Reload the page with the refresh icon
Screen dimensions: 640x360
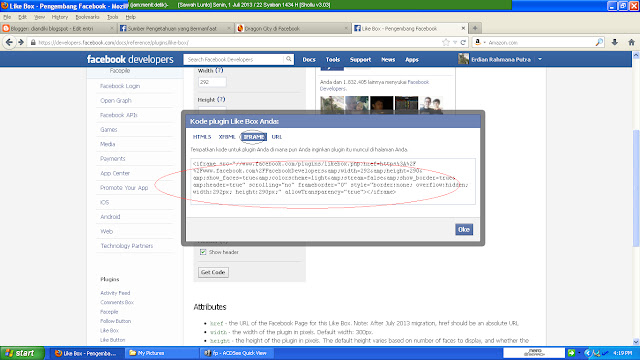(463, 42)
